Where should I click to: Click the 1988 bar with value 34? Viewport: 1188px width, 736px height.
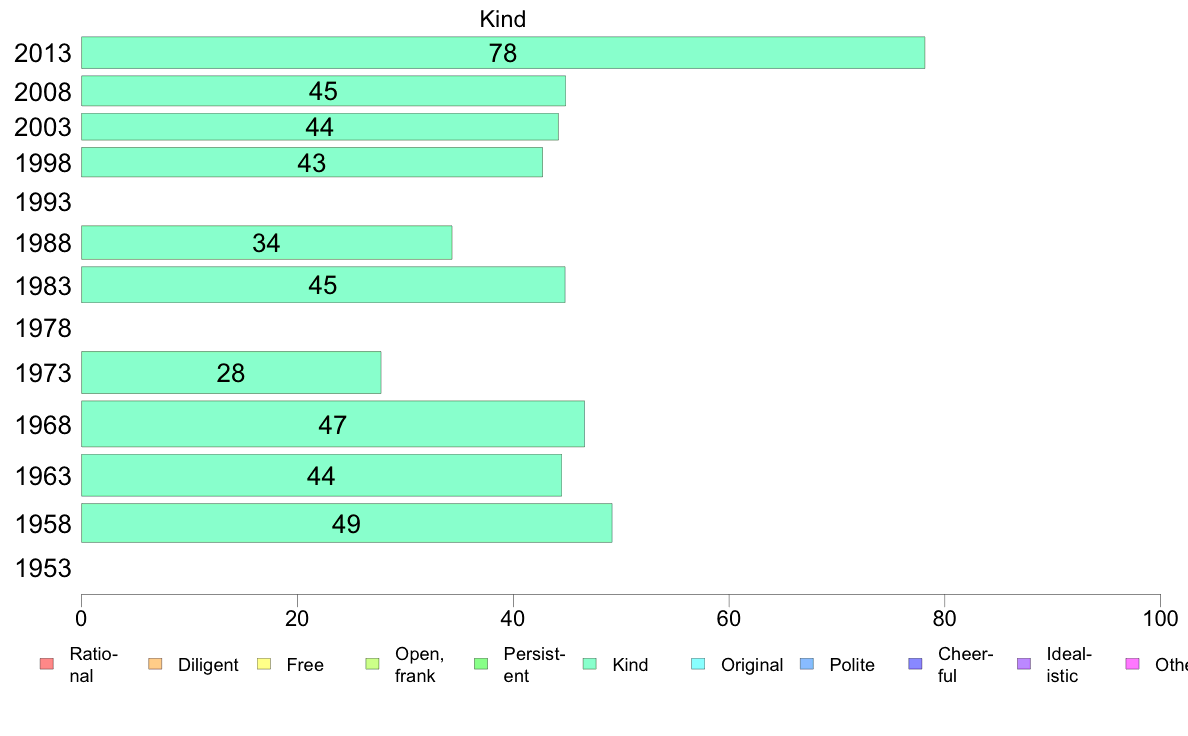(267, 243)
